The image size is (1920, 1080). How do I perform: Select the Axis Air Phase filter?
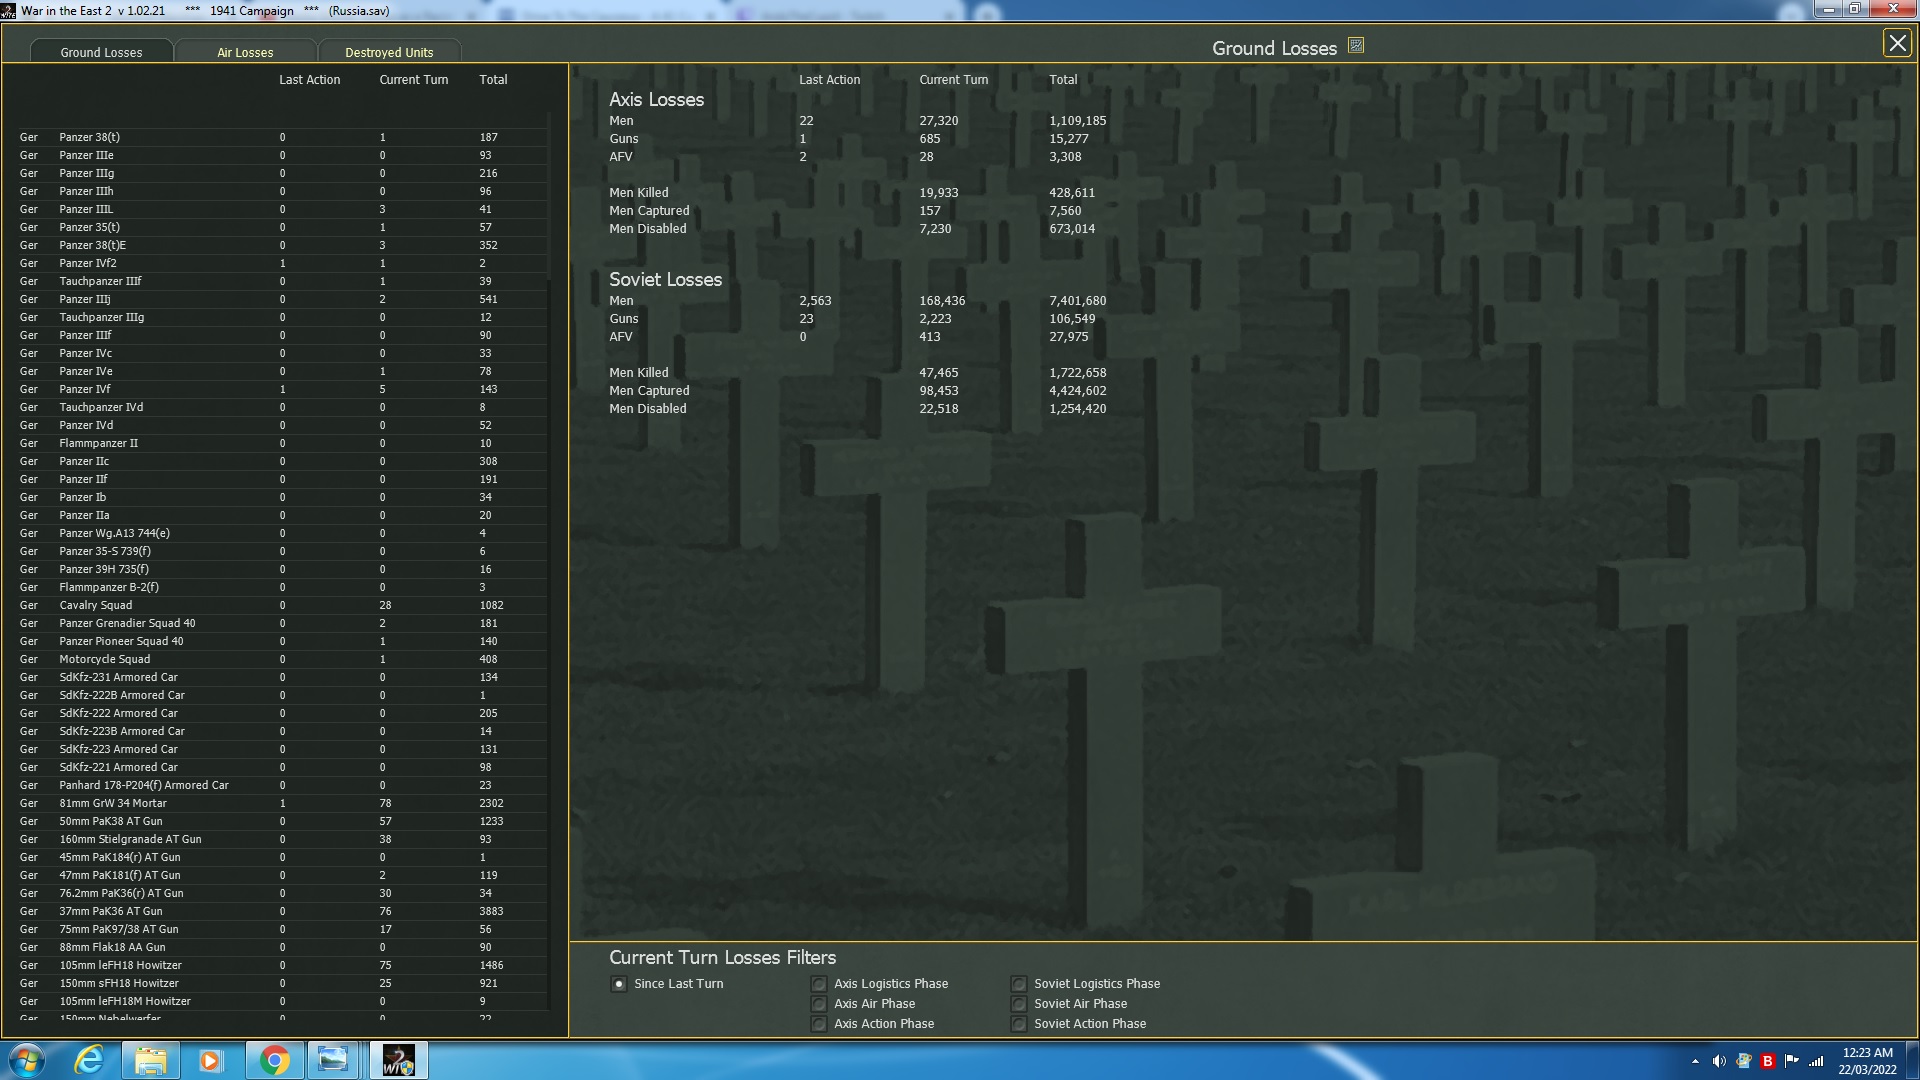[x=819, y=1004]
